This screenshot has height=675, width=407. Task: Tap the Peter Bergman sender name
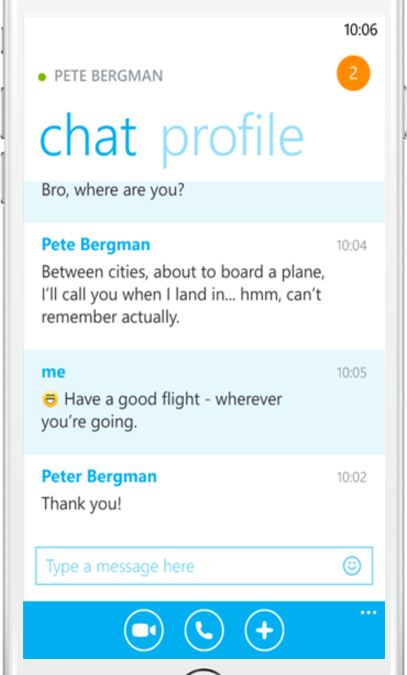coord(99,477)
